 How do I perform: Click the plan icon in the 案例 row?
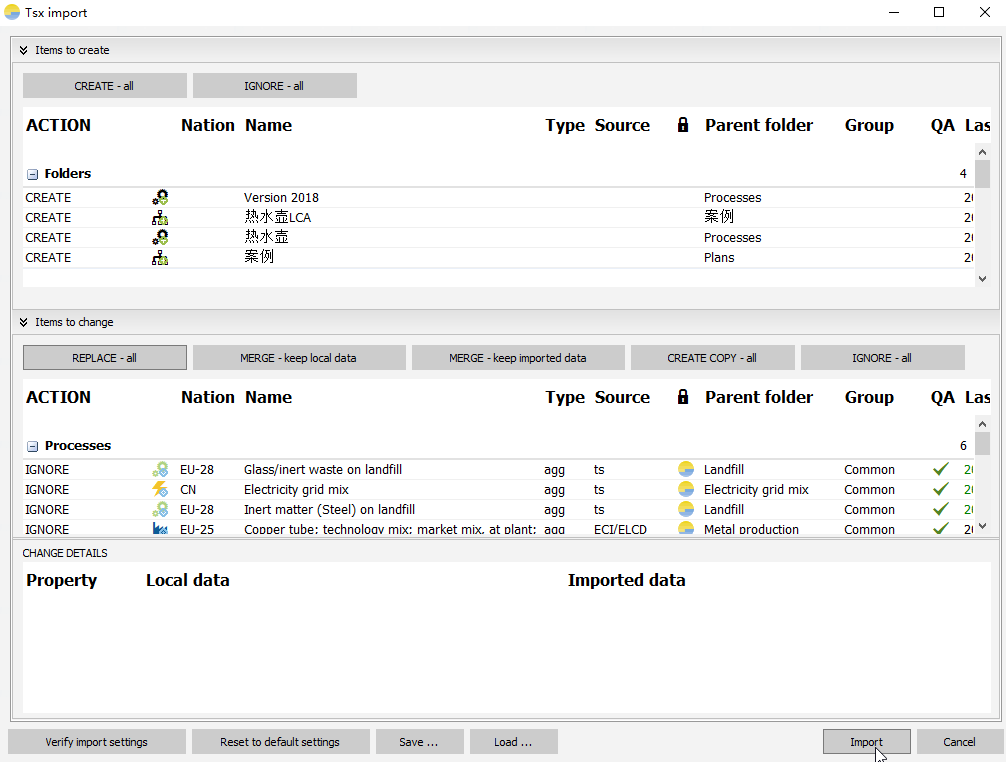(x=160, y=258)
